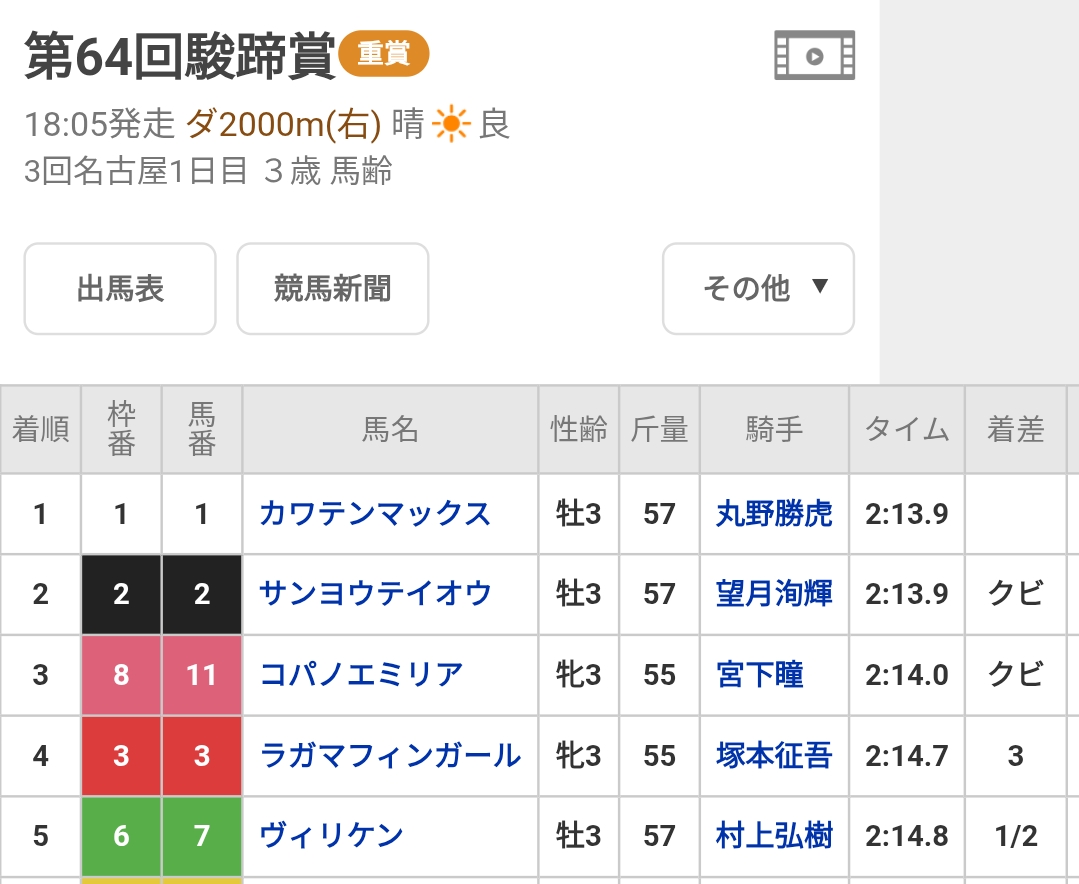The width and height of the screenshot is (1079, 884).
Task: Open the 競馬新聞 racing paper
Action: (x=332, y=288)
